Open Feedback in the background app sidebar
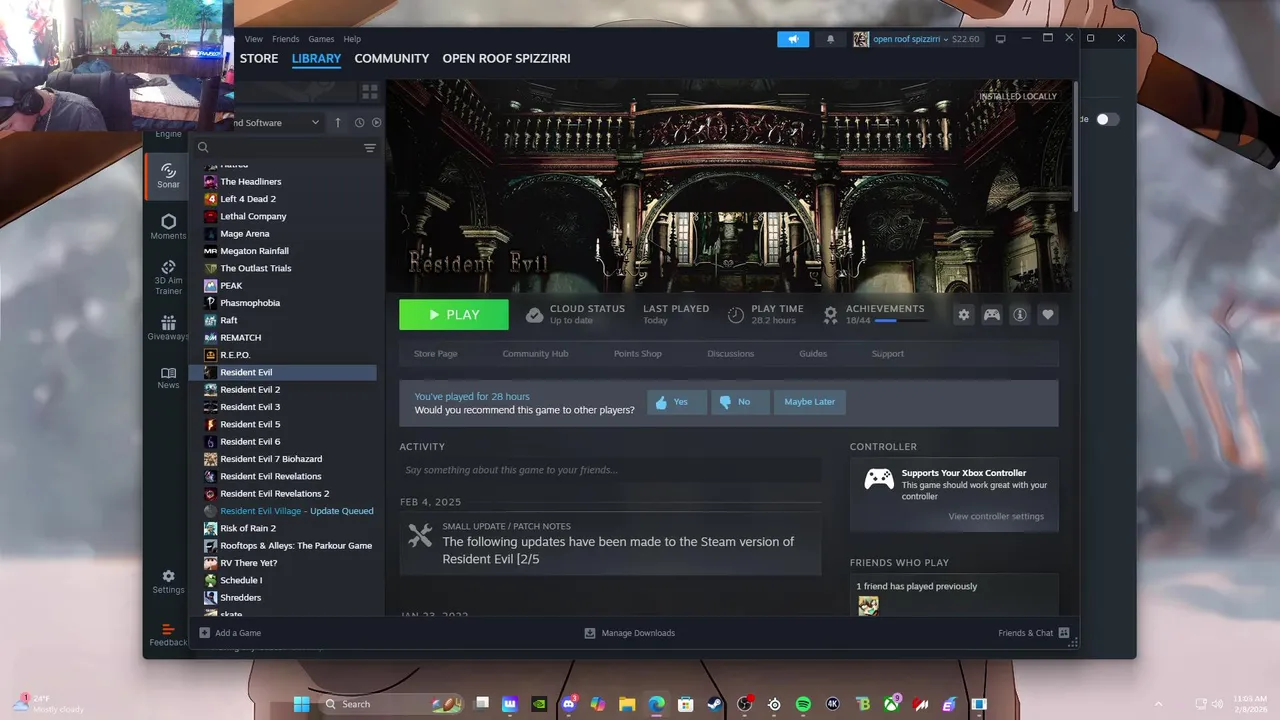 click(168, 635)
